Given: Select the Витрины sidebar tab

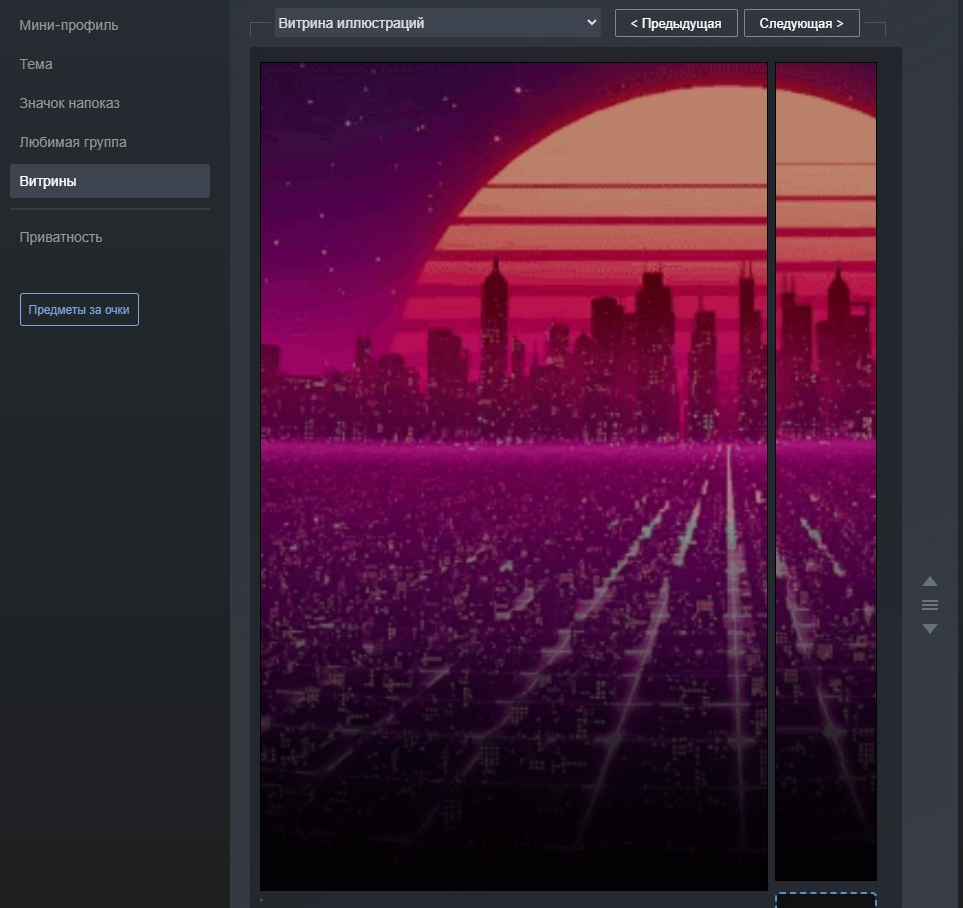Looking at the screenshot, I should [x=109, y=181].
